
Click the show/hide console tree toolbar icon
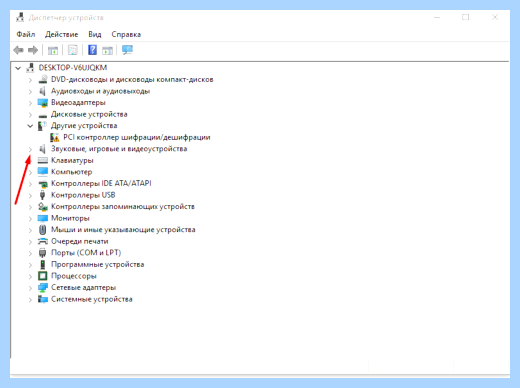53,51
